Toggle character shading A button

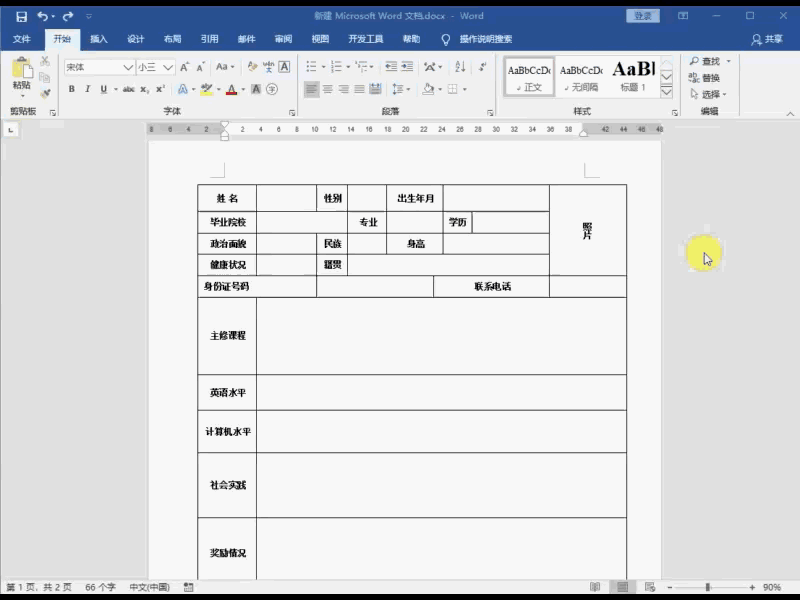256,89
